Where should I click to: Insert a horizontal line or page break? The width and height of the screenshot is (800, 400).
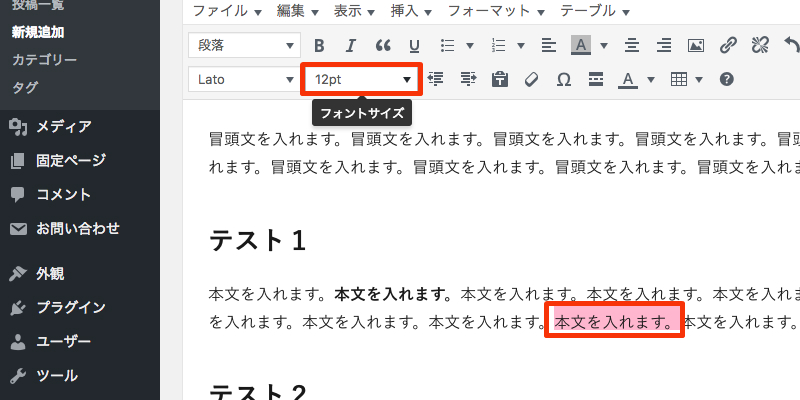(595, 79)
